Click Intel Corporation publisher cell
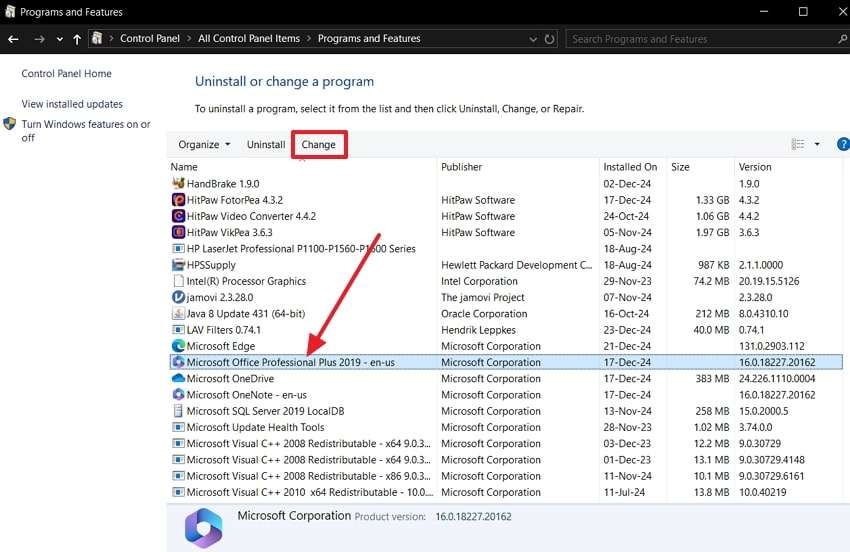Screen dimensions: 850x552 (479, 281)
